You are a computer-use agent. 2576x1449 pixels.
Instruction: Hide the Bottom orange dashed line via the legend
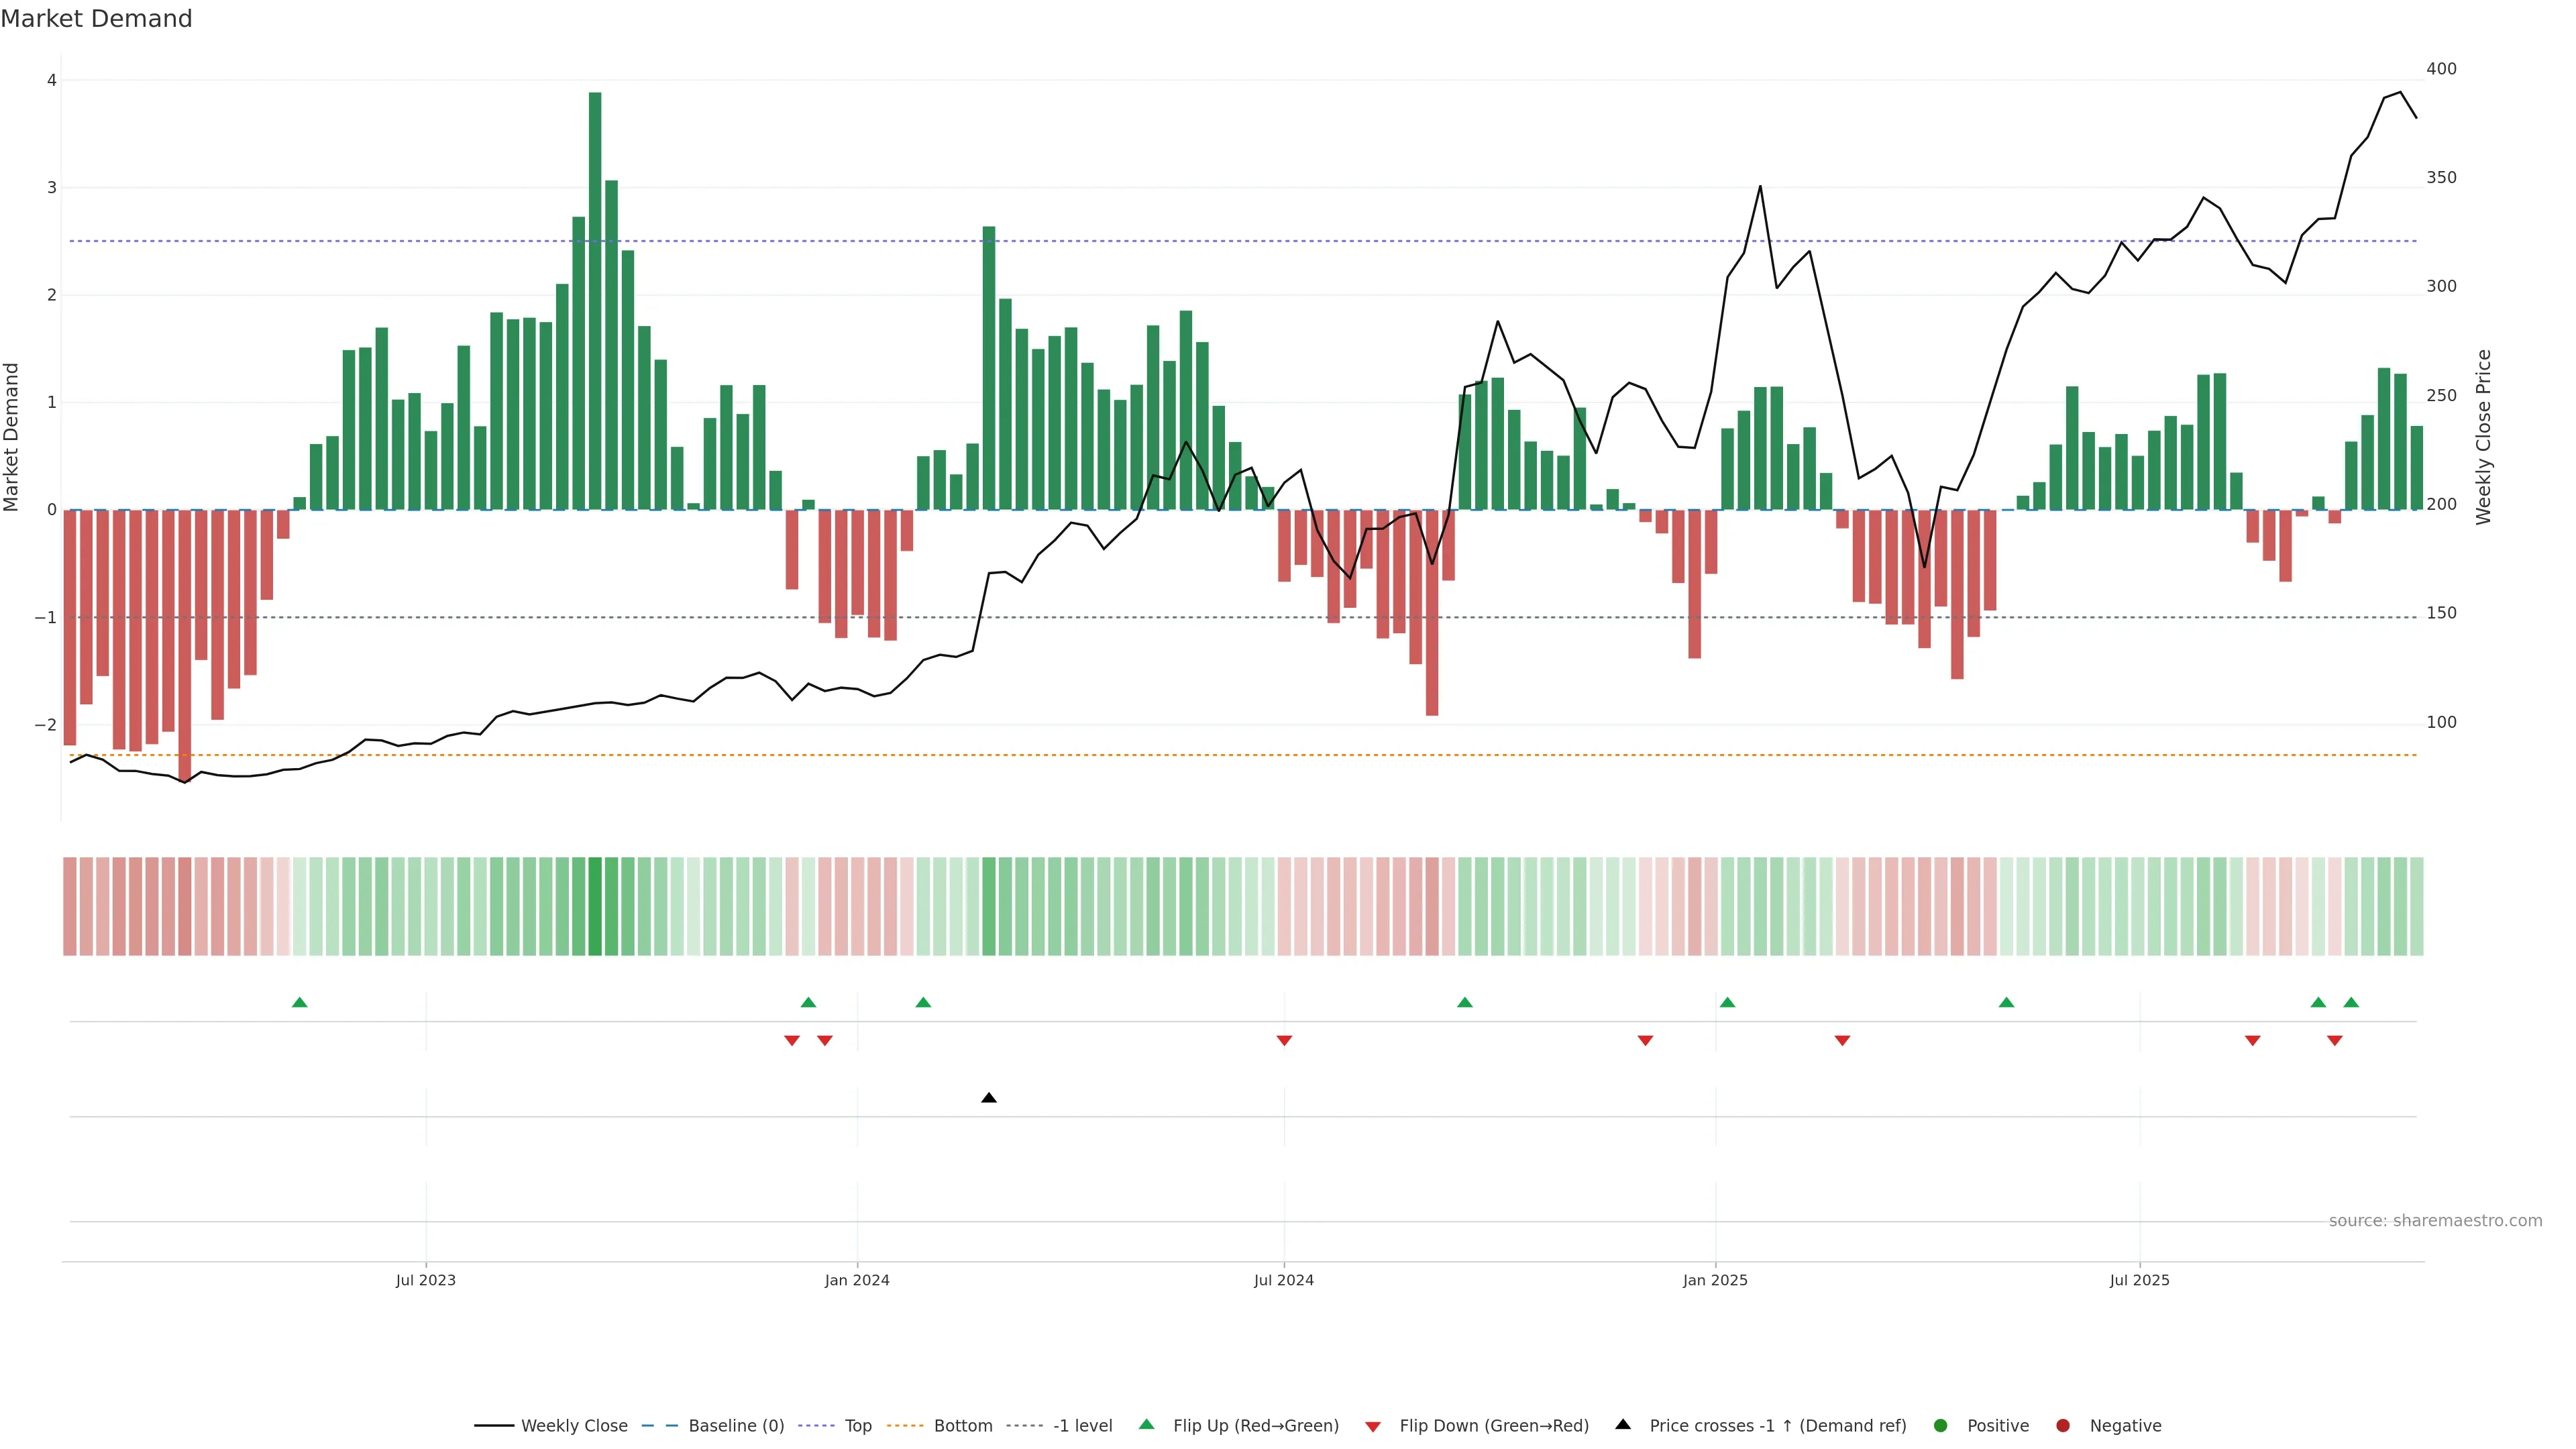tap(962, 1425)
